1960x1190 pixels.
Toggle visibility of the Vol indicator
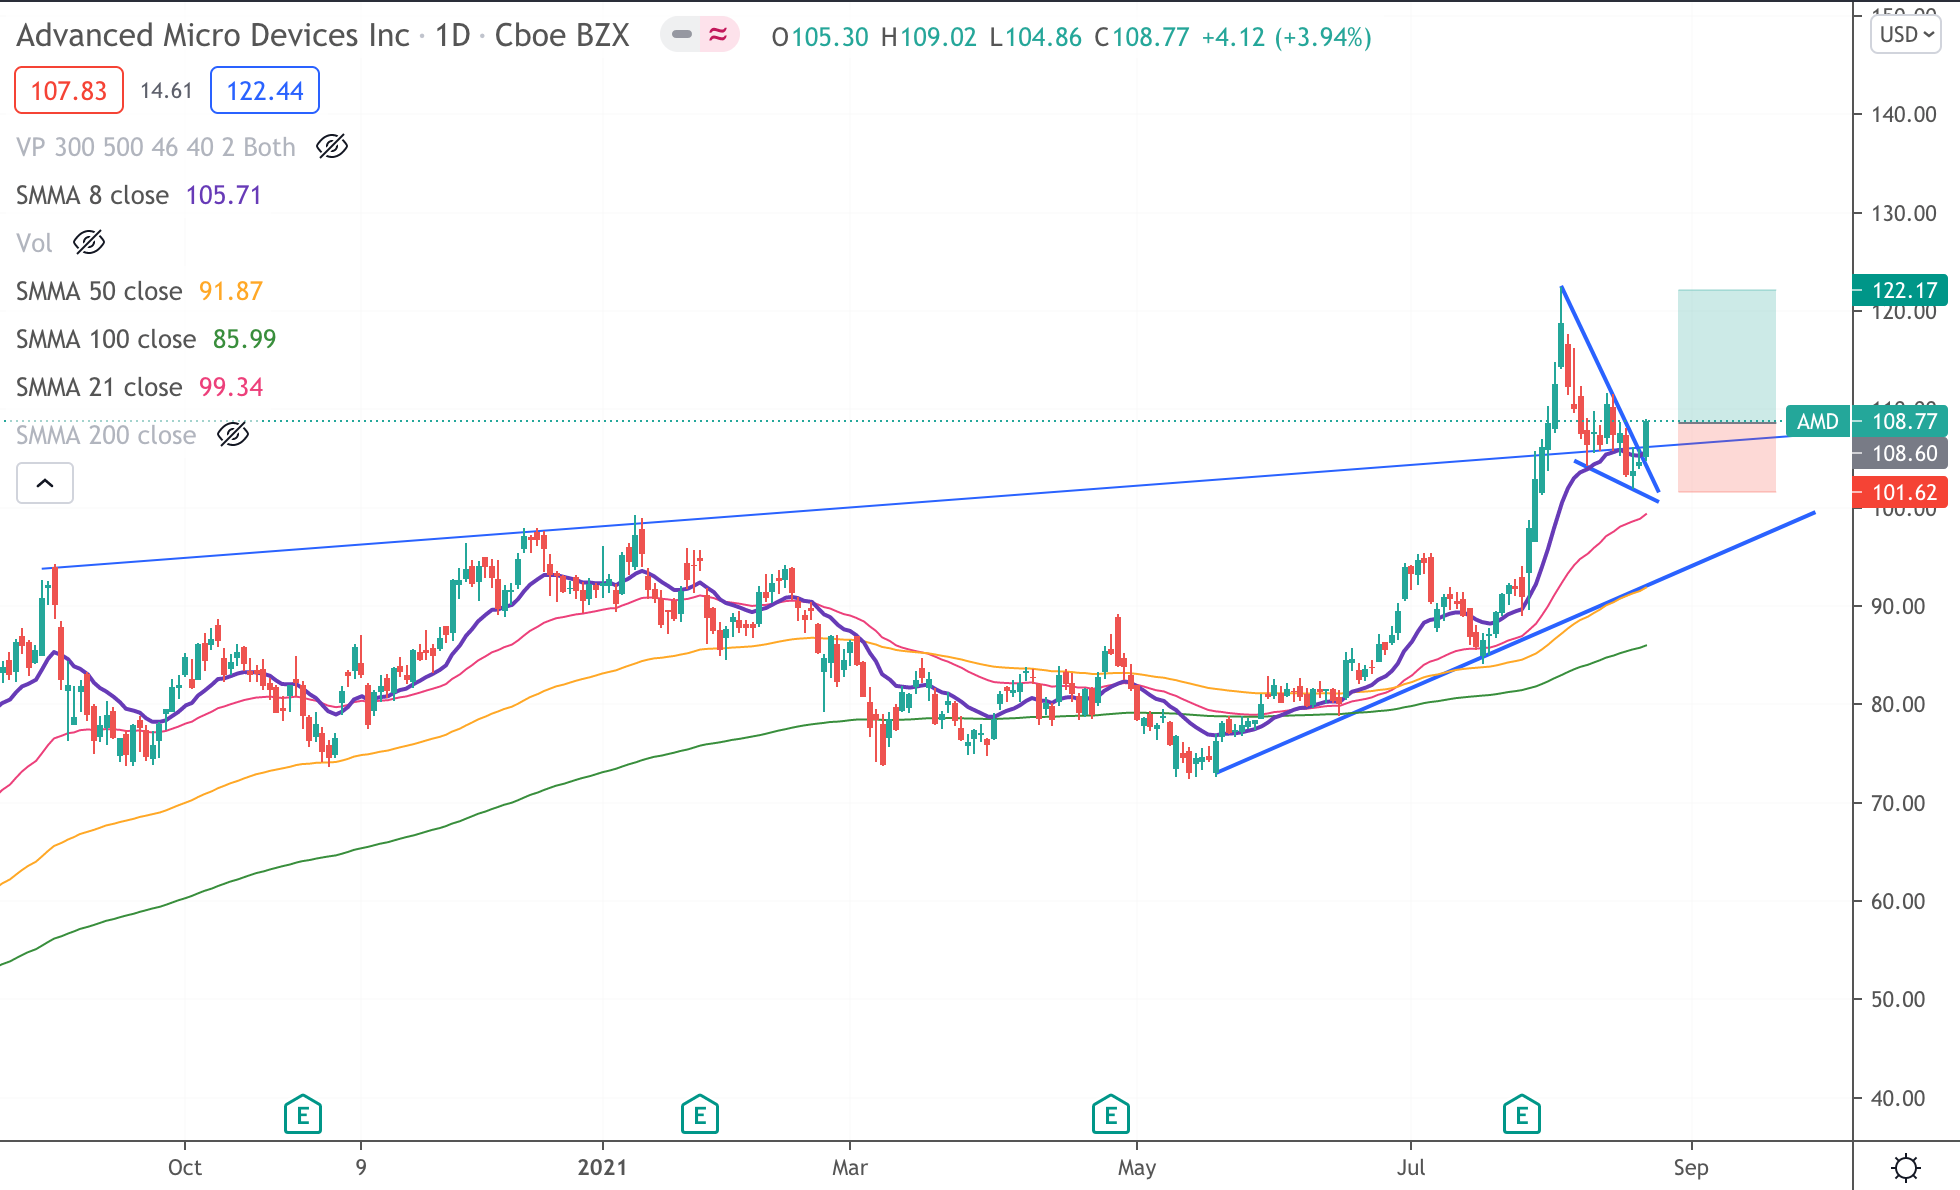click(x=89, y=243)
